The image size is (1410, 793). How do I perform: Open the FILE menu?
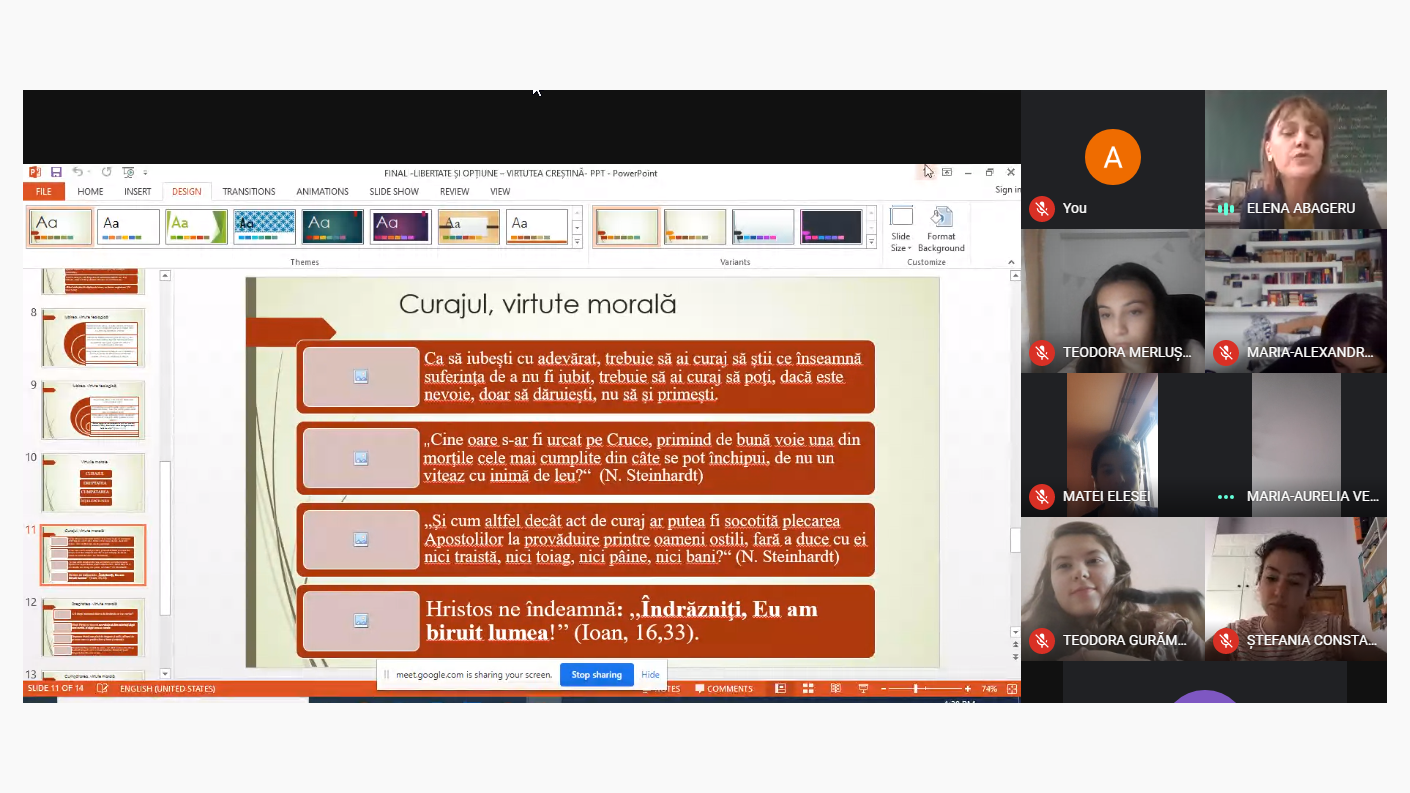(44, 191)
